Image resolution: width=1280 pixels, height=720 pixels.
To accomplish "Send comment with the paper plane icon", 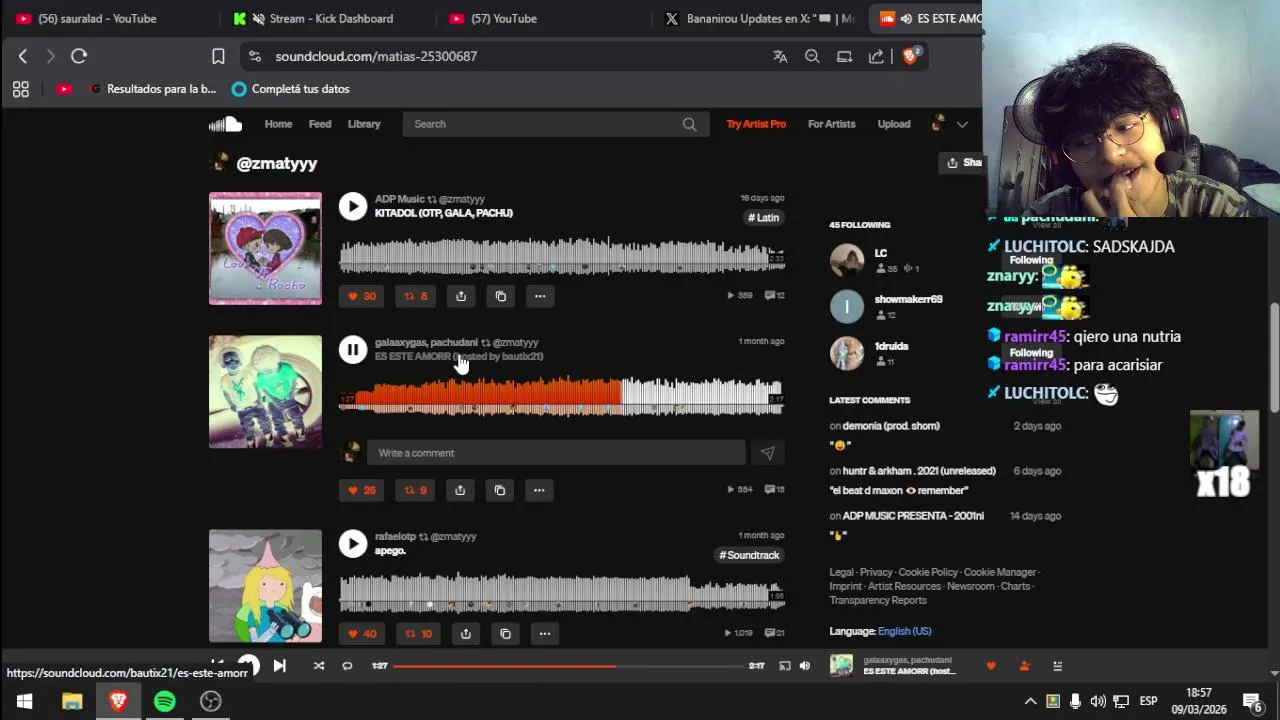I will pyautogui.click(x=767, y=453).
